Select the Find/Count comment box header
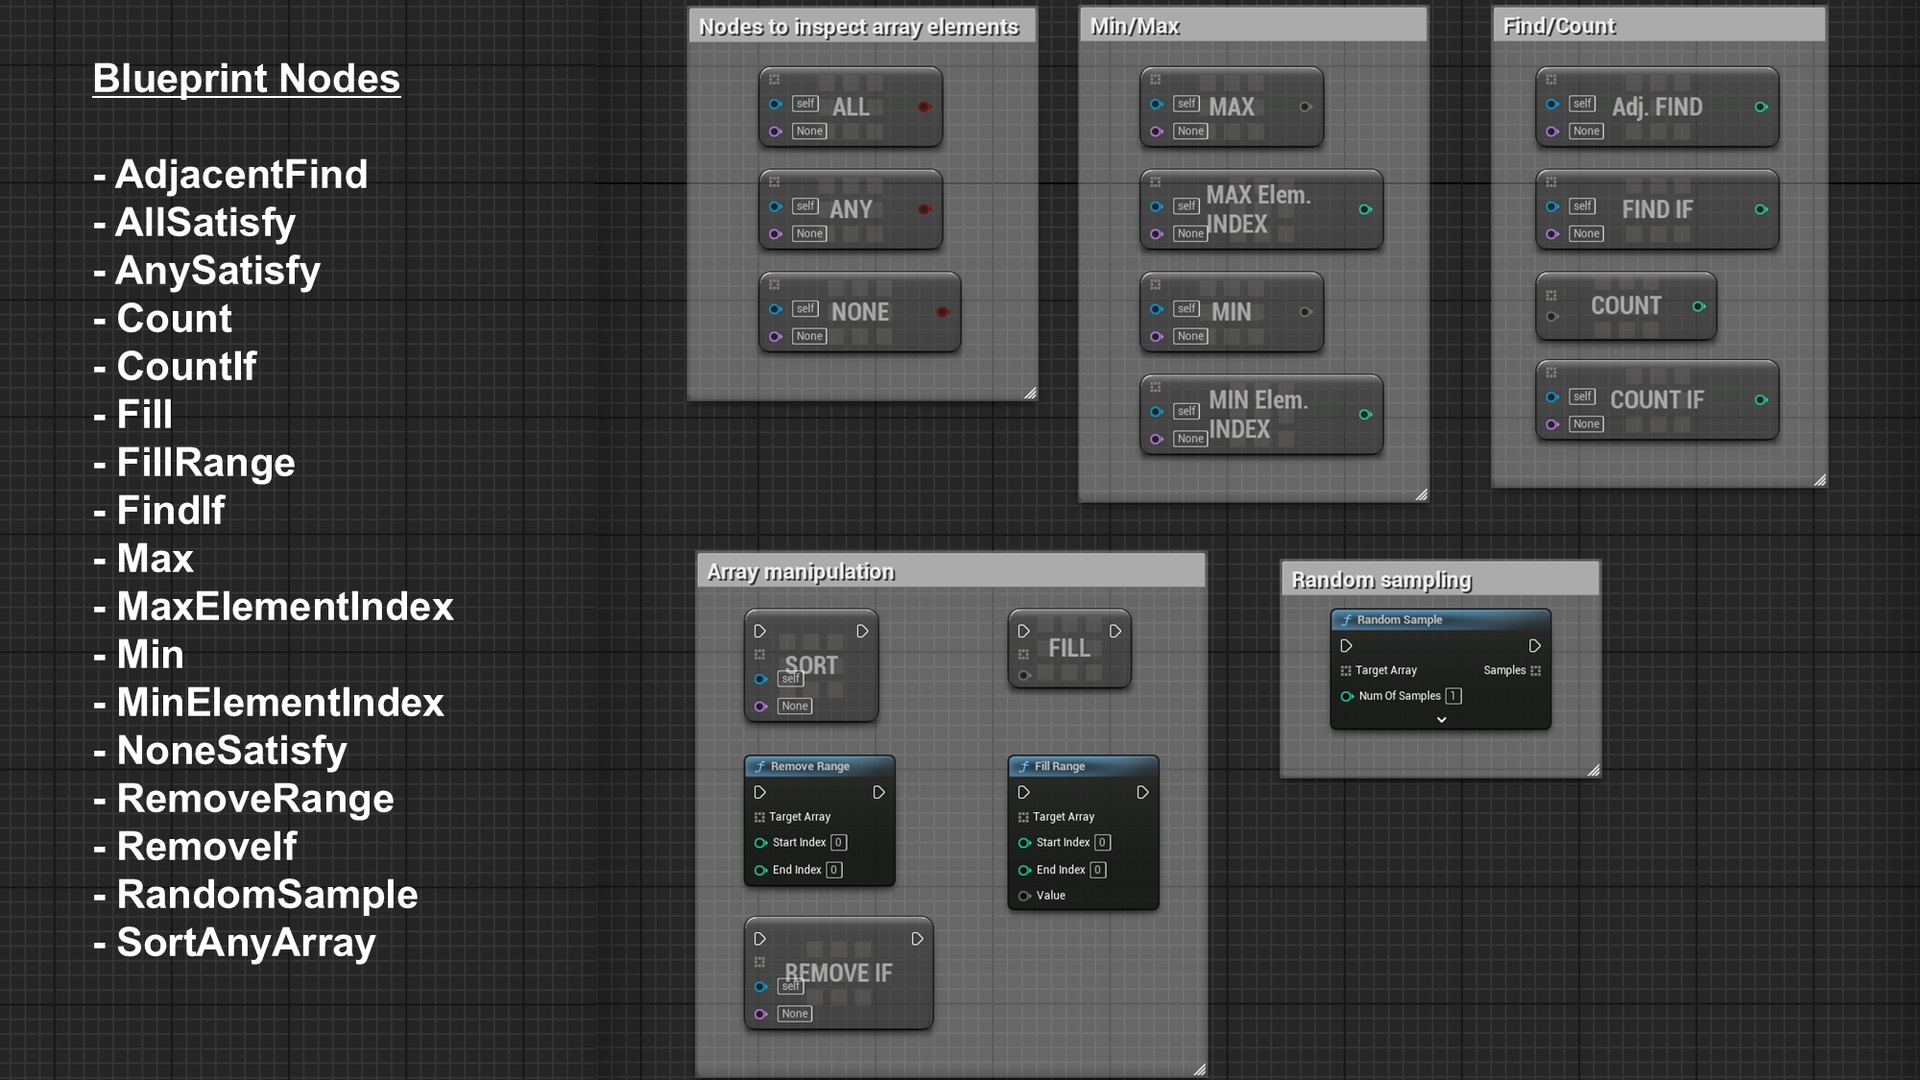 tap(1659, 26)
